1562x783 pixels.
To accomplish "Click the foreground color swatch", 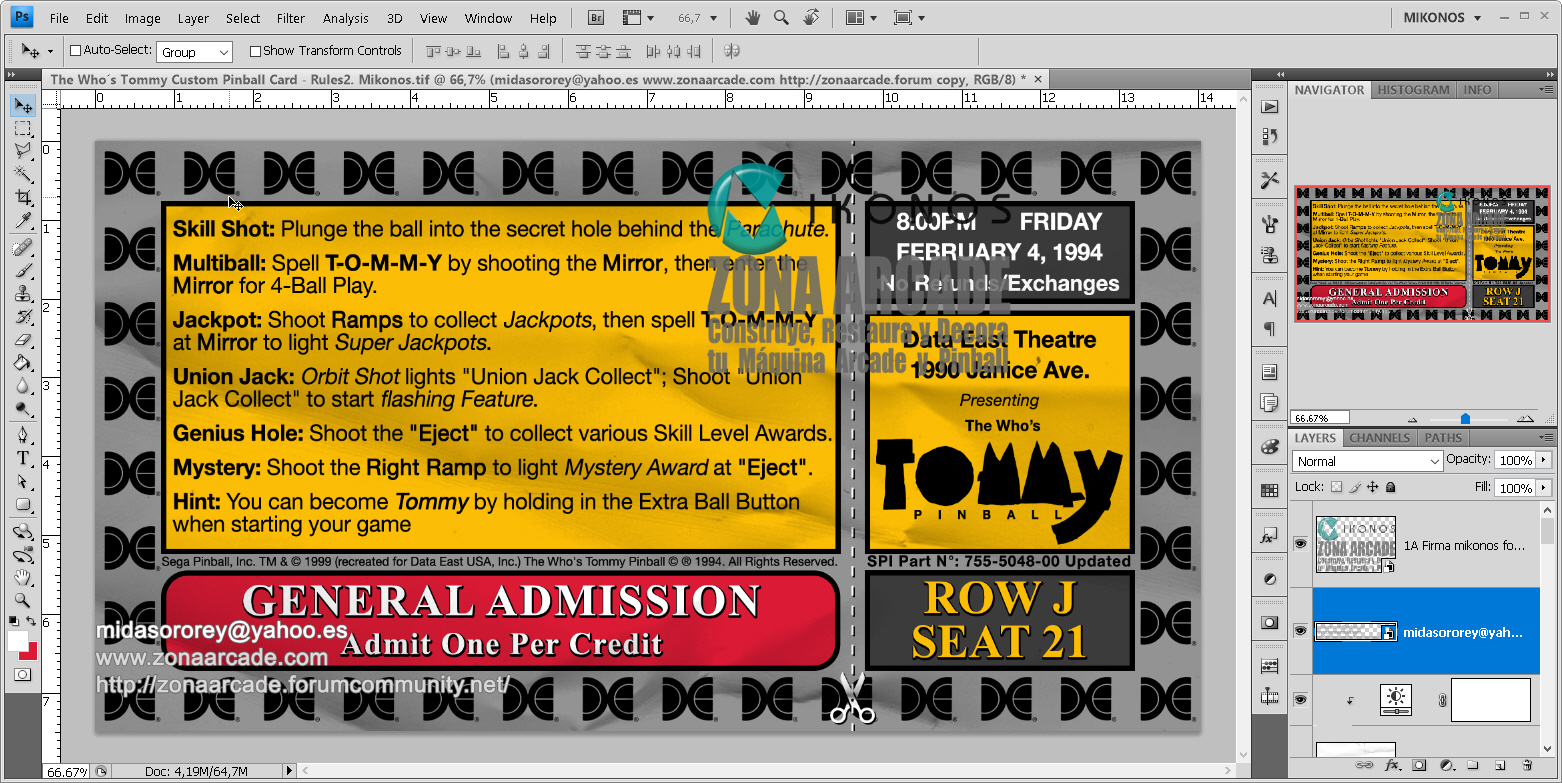I will (x=19, y=641).
